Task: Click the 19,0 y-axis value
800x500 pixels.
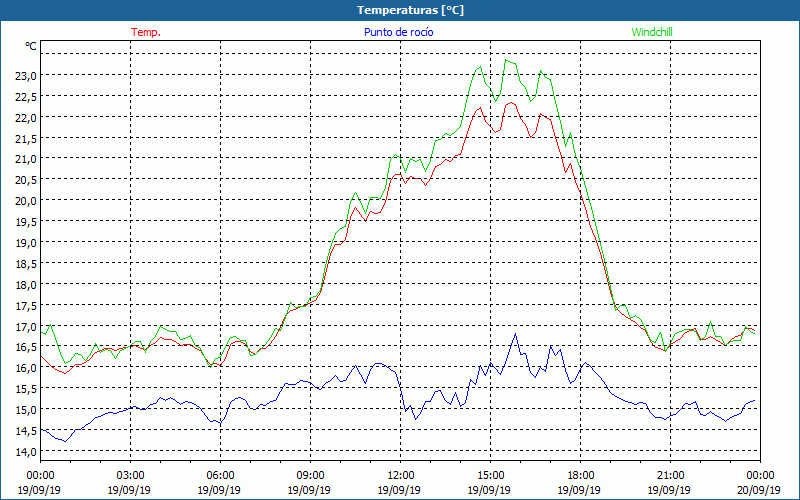Action: point(27,242)
